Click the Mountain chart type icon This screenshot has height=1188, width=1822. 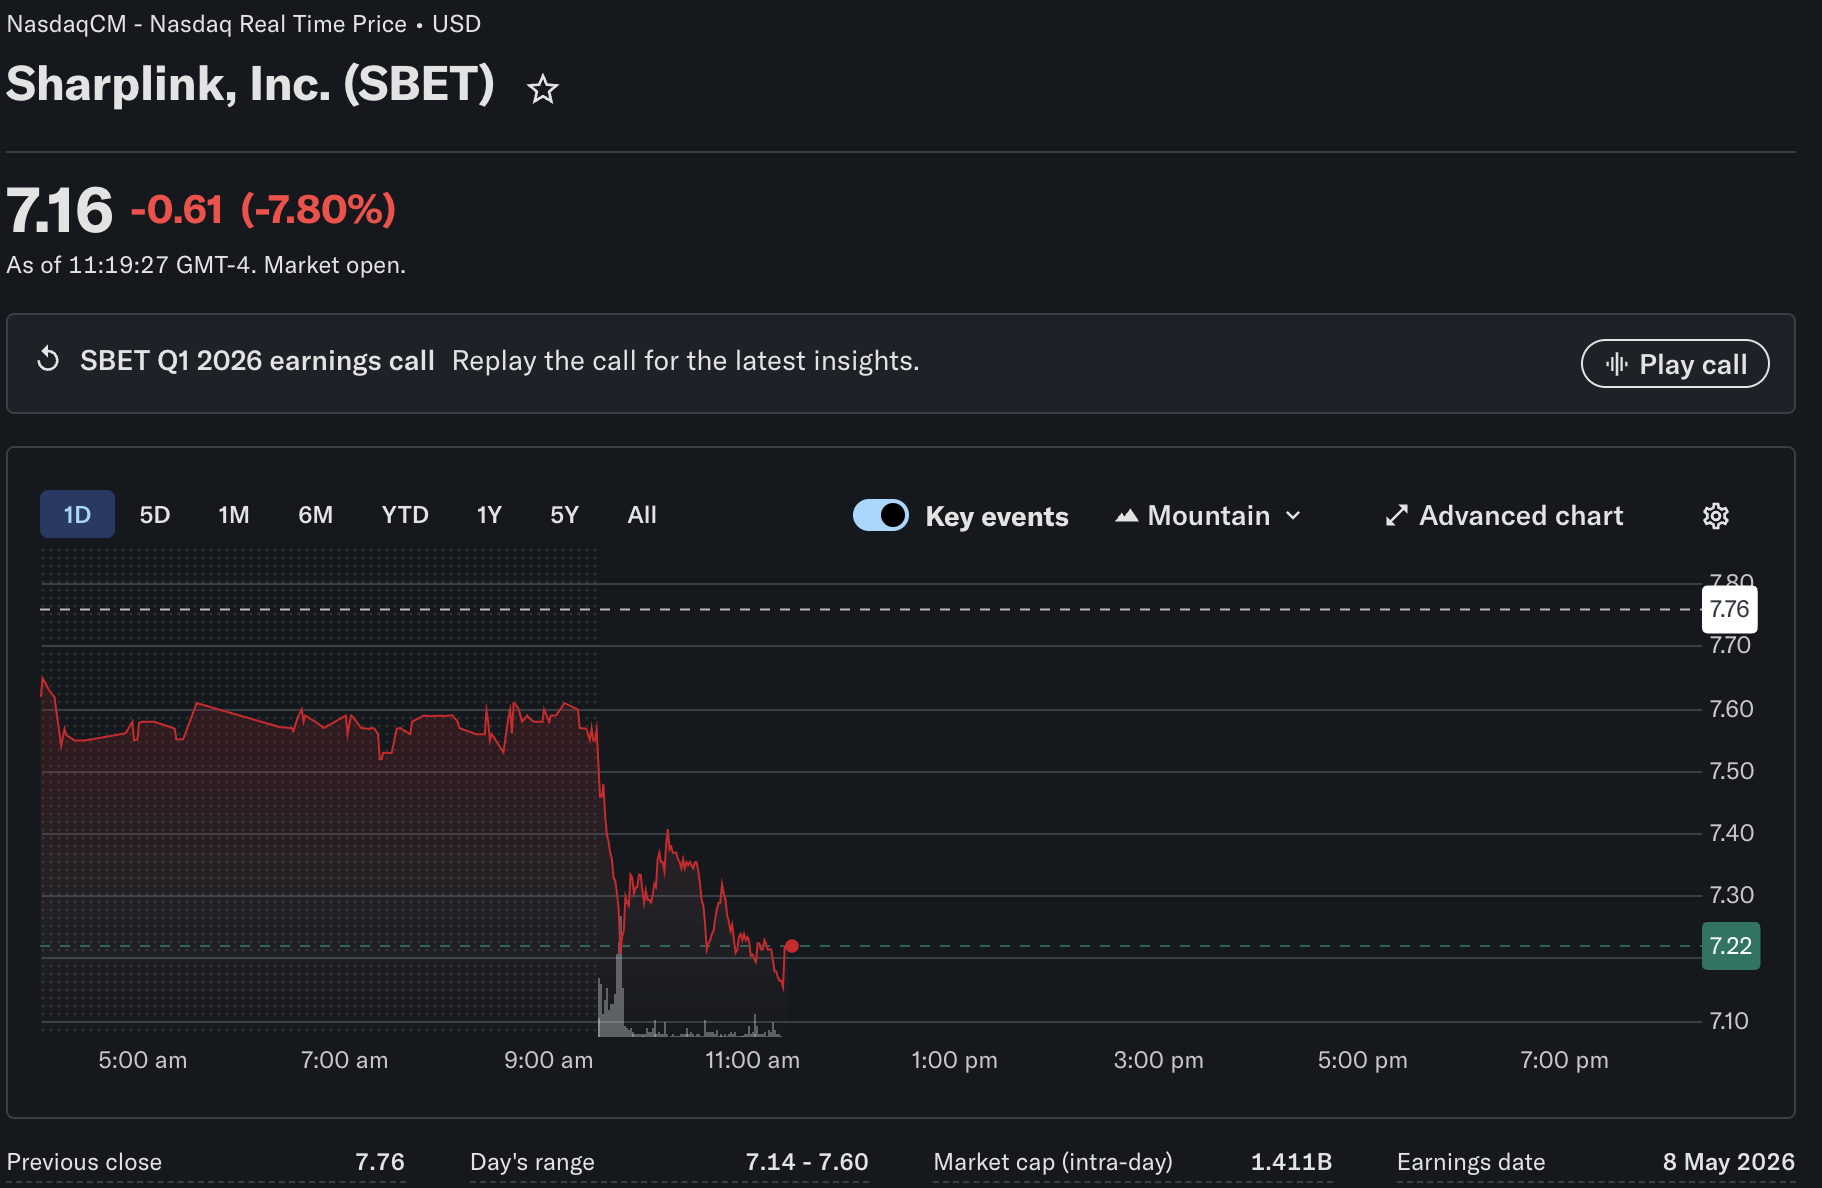click(1127, 516)
